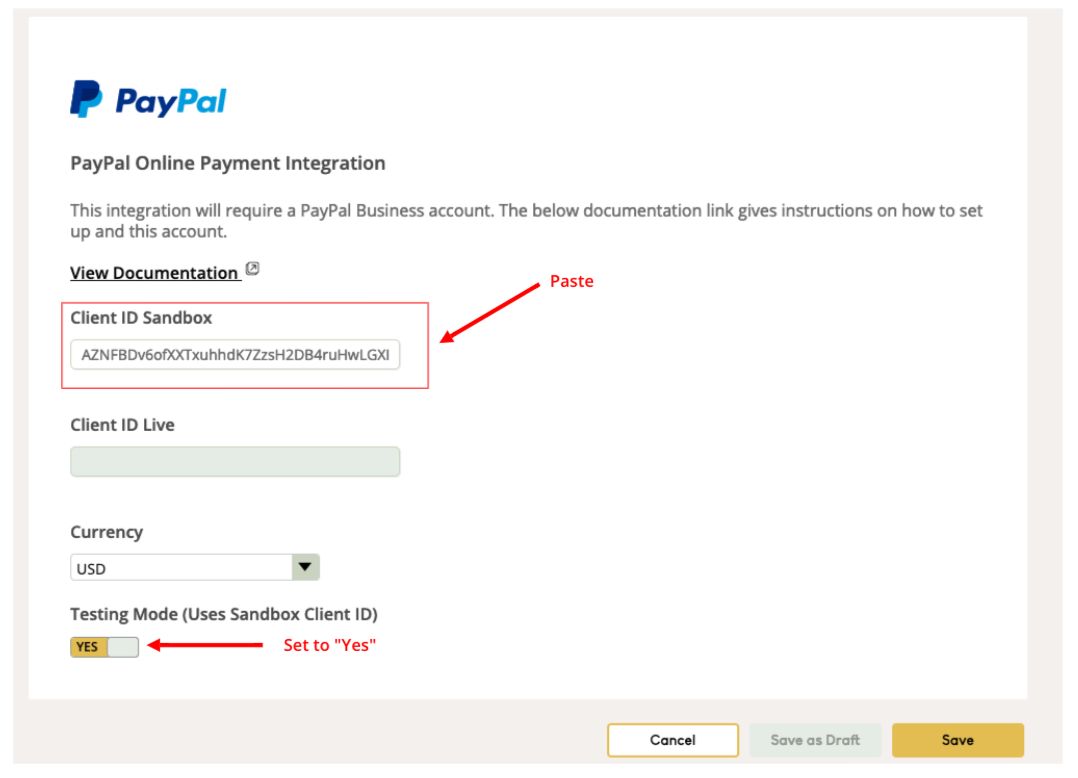1078x778 pixels.
Task: Click the PayPal double-P logo icon
Action: tap(86, 100)
